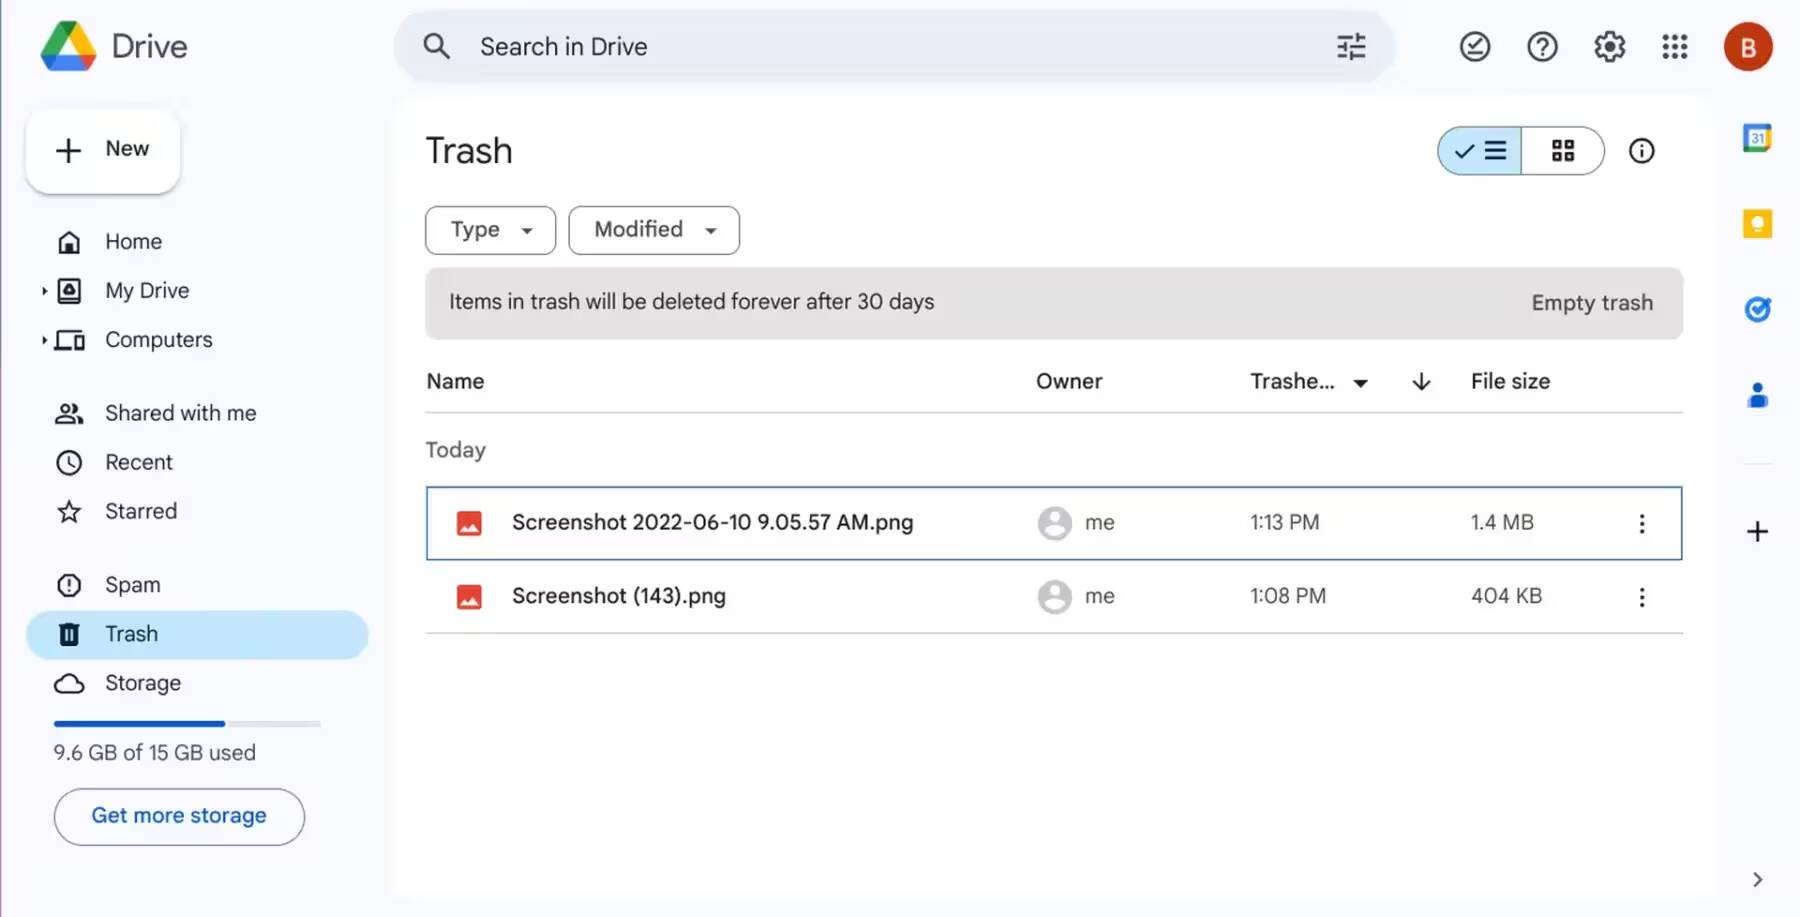Screen dimensions: 1800x917
Task: Click Get more storage button
Action: click(x=179, y=816)
